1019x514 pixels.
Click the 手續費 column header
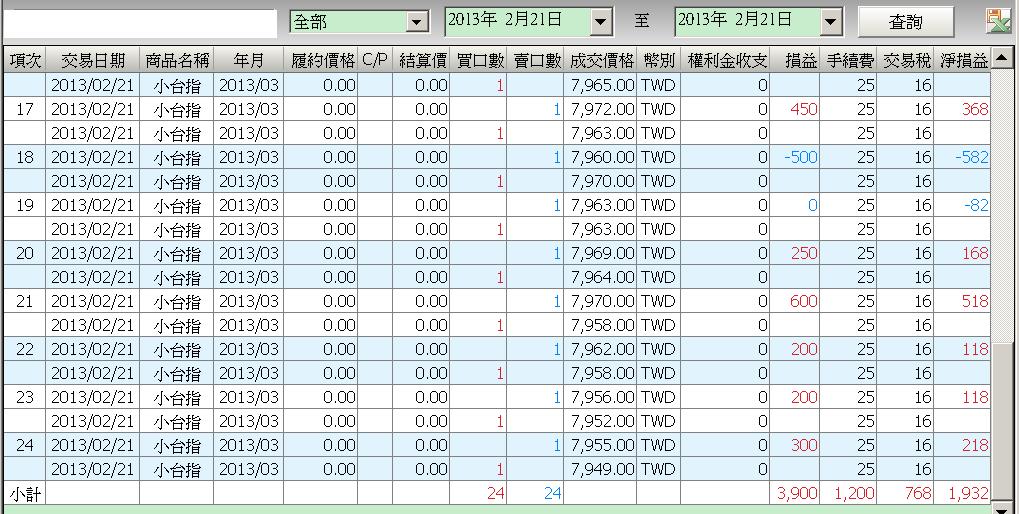(848, 60)
